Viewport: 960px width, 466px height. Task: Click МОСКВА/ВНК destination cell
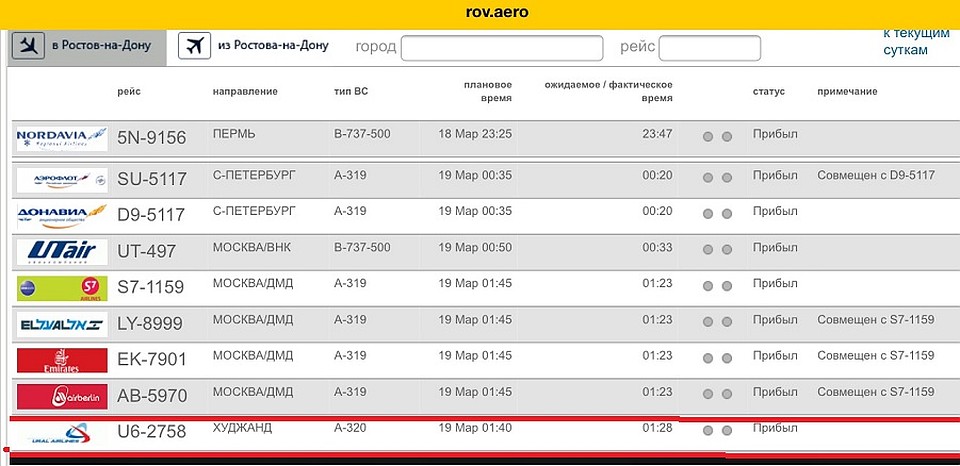tap(252, 247)
